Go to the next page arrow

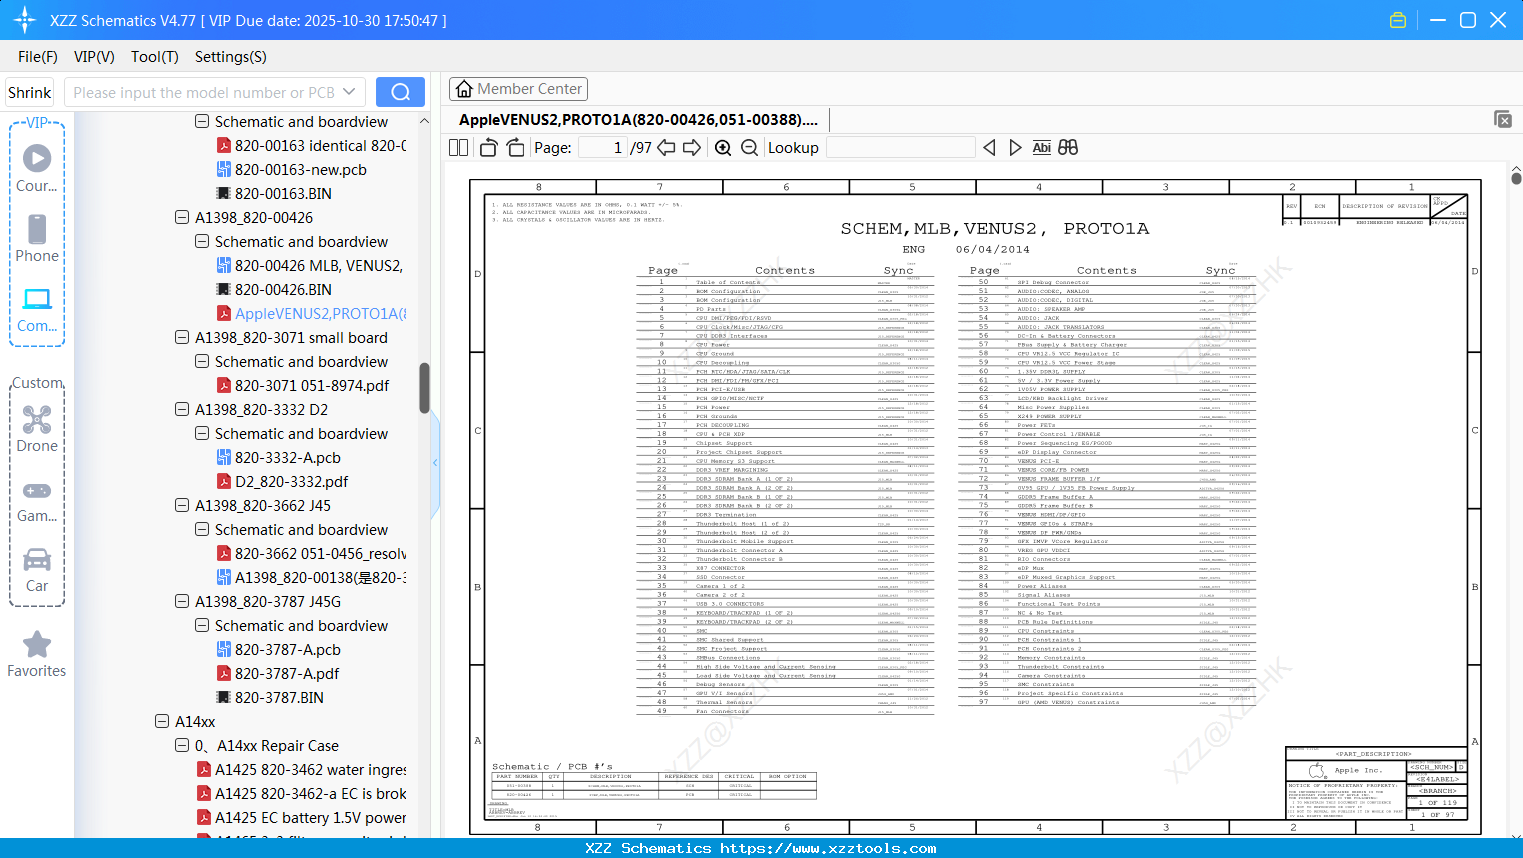(x=692, y=148)
